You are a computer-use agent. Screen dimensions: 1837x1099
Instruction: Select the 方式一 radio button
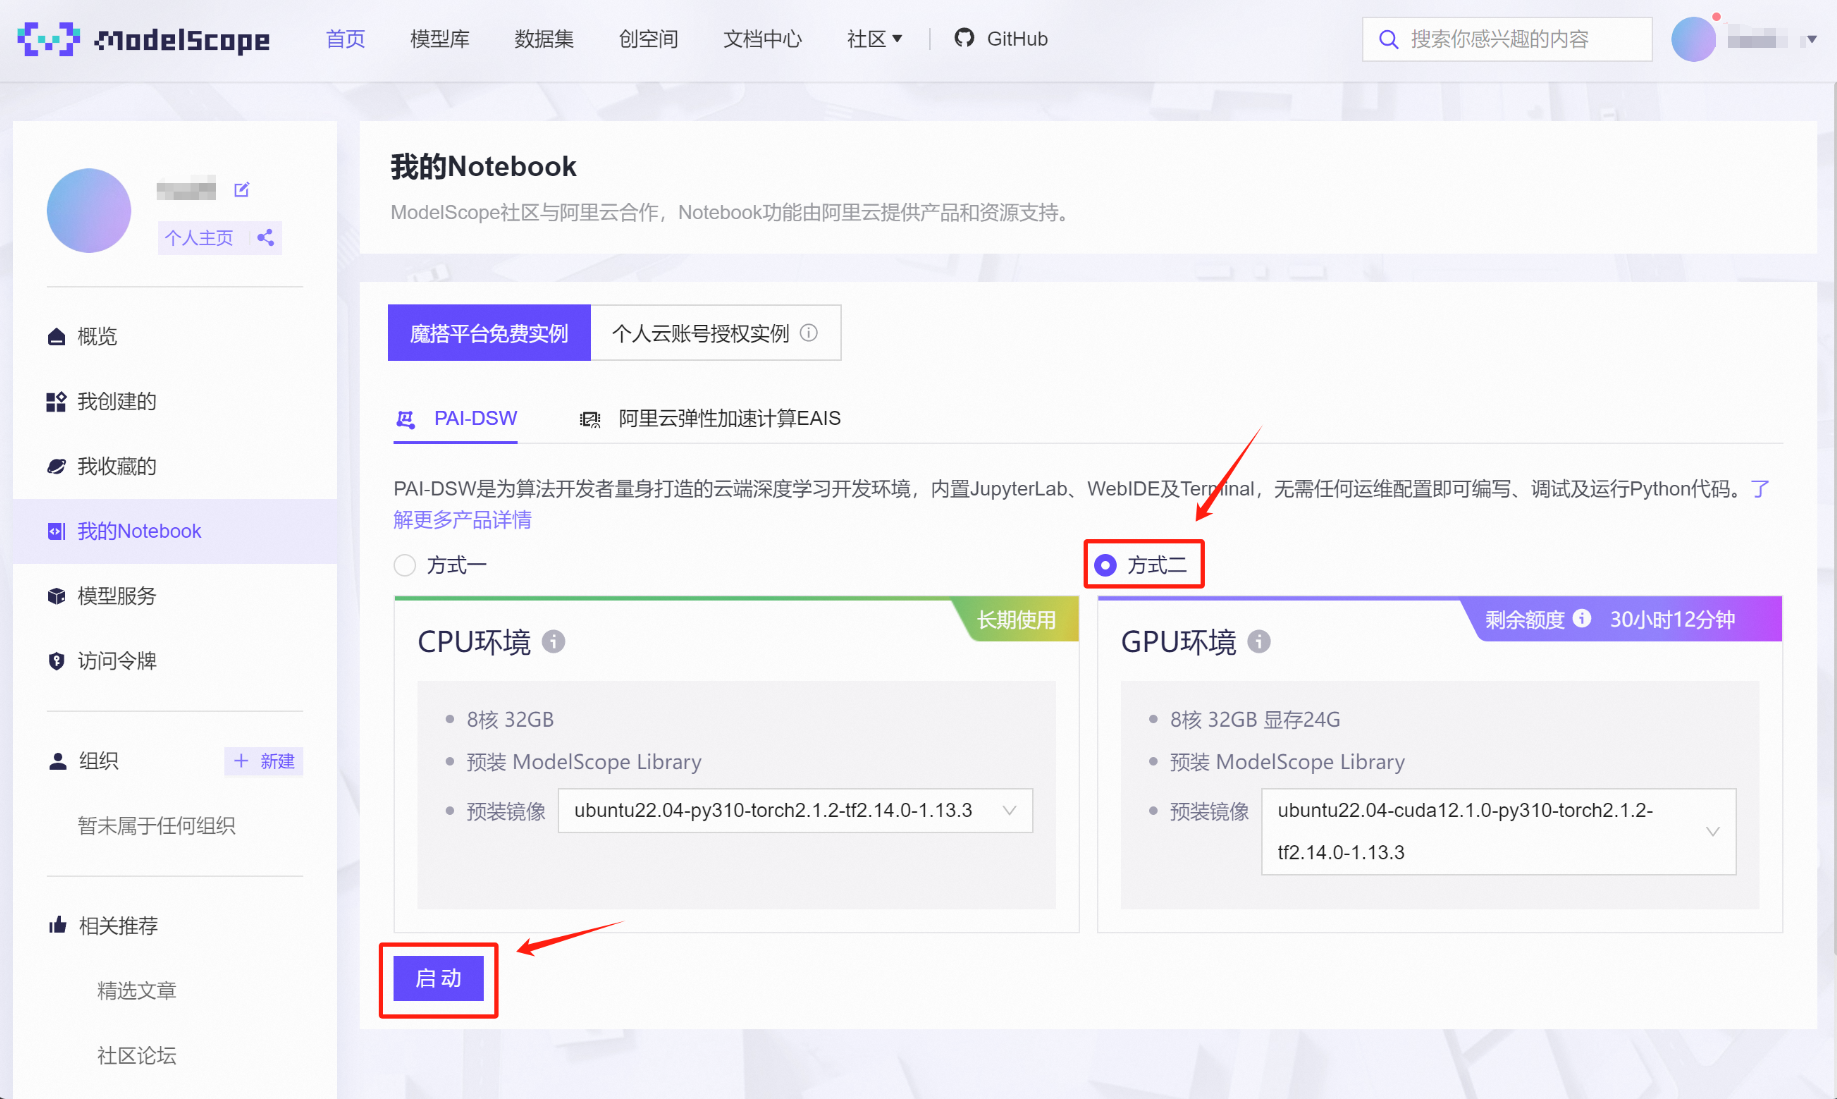coord(405,566)
